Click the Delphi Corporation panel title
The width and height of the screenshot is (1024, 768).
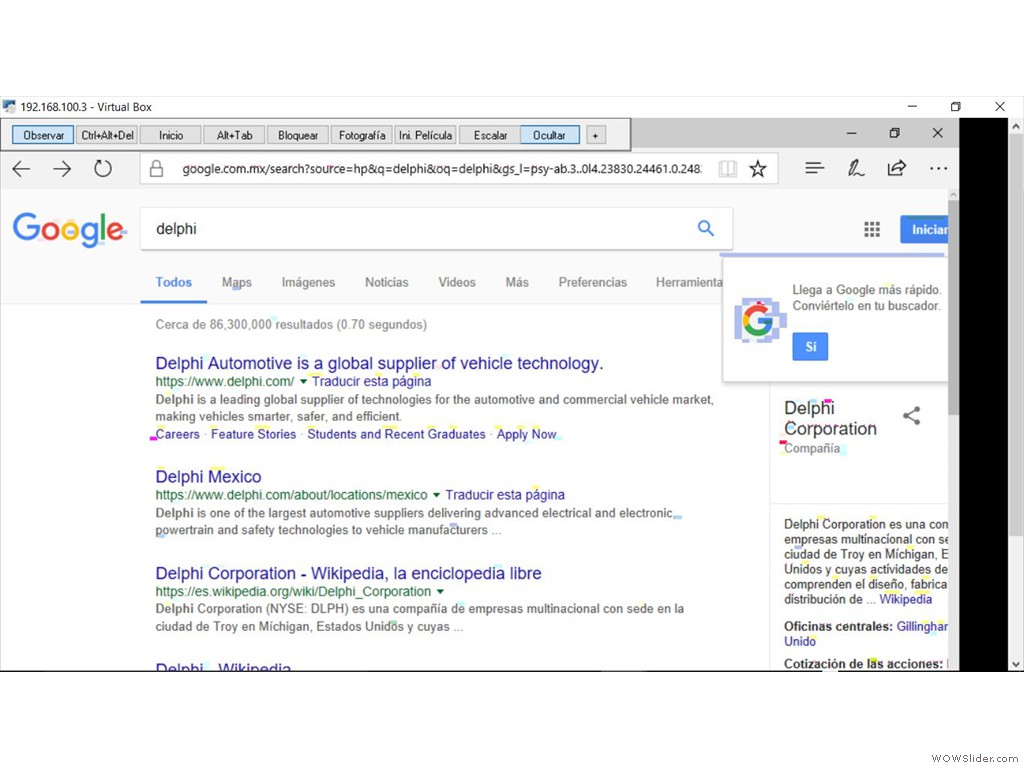(830, 418)
